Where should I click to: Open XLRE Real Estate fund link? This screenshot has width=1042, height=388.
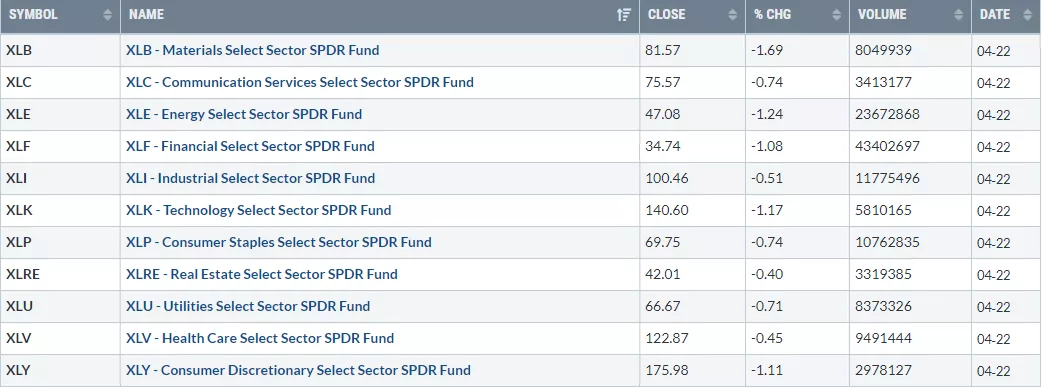(x=262, y=274)
